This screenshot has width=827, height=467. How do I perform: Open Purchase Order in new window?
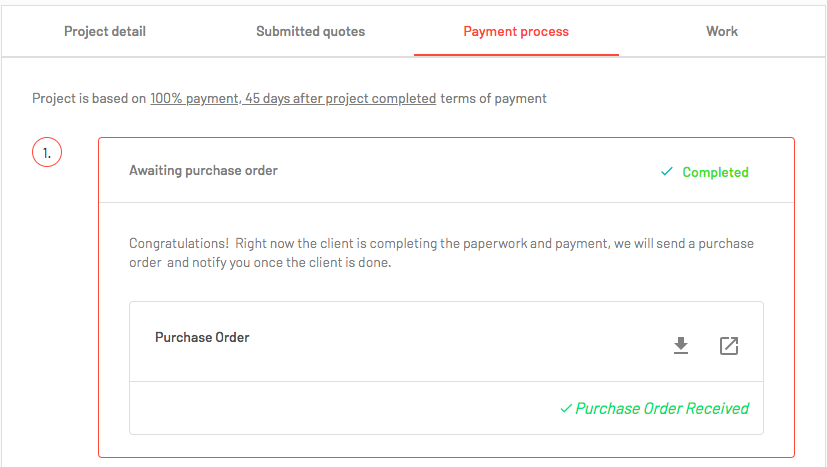(729, 346)
